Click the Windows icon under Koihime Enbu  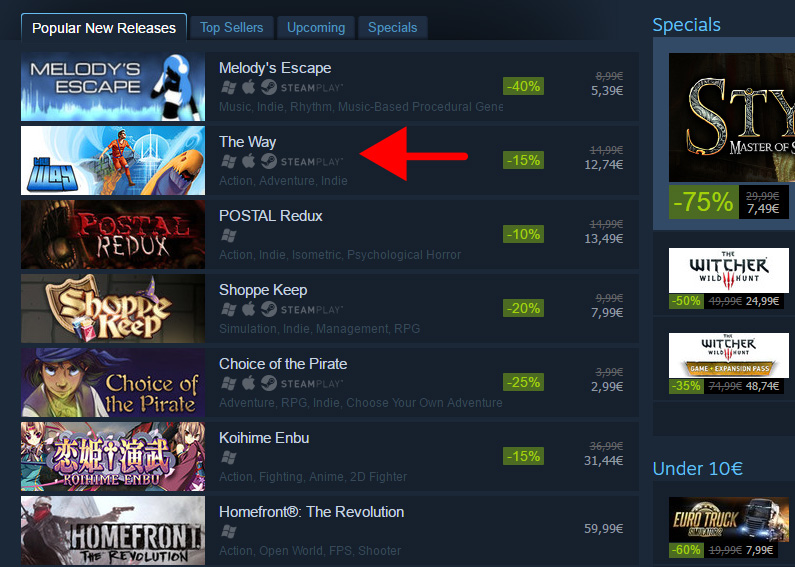coord(229,457)
